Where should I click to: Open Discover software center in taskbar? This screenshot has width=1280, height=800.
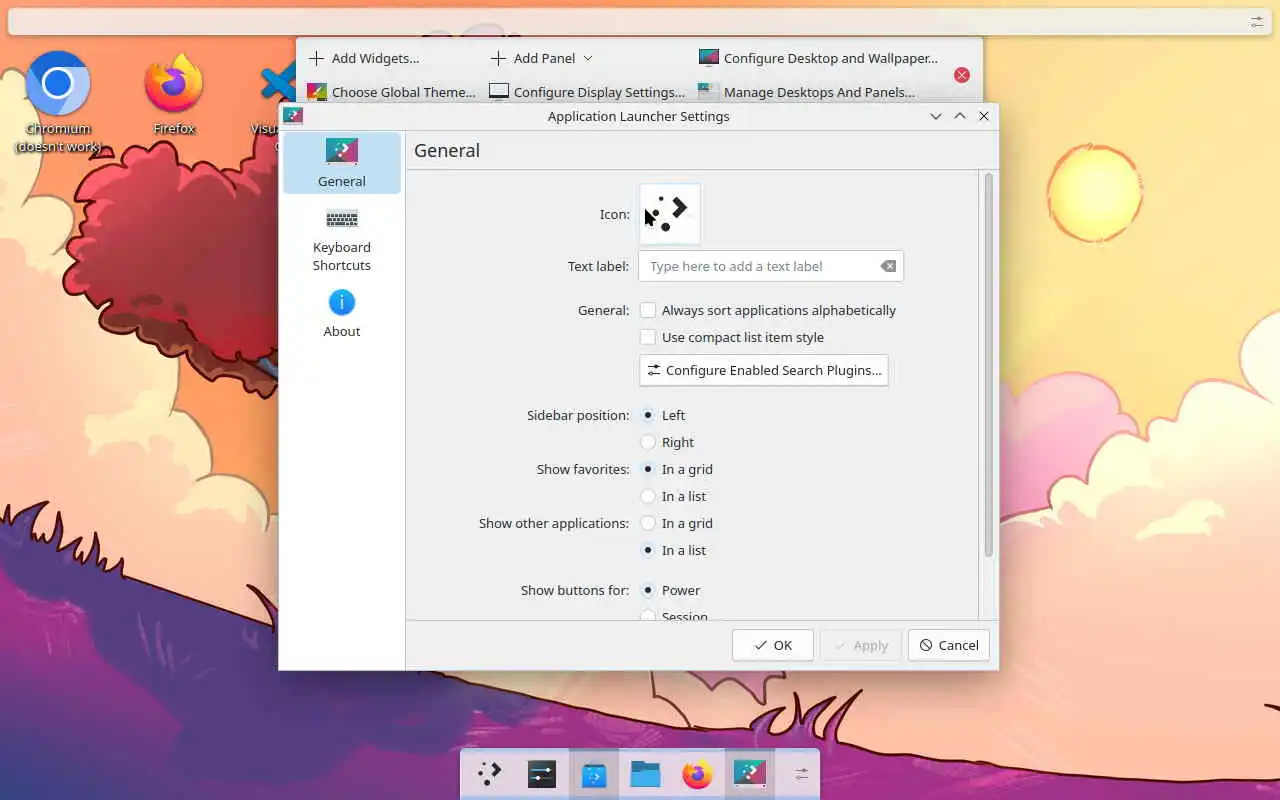594,774
